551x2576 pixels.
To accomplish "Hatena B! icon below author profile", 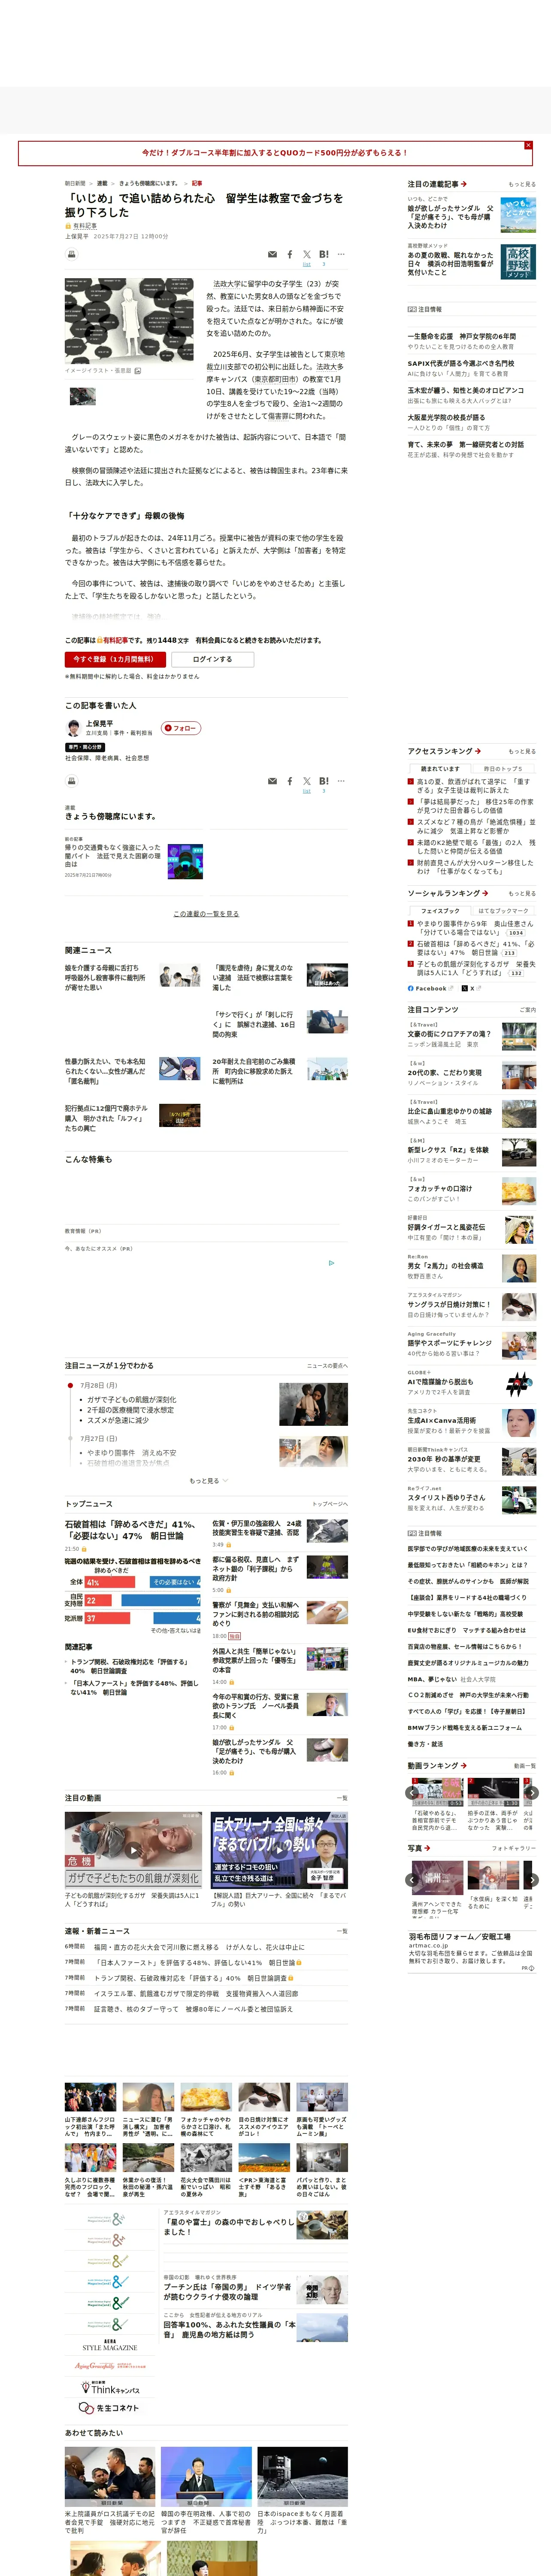I will tap(324, 781).
